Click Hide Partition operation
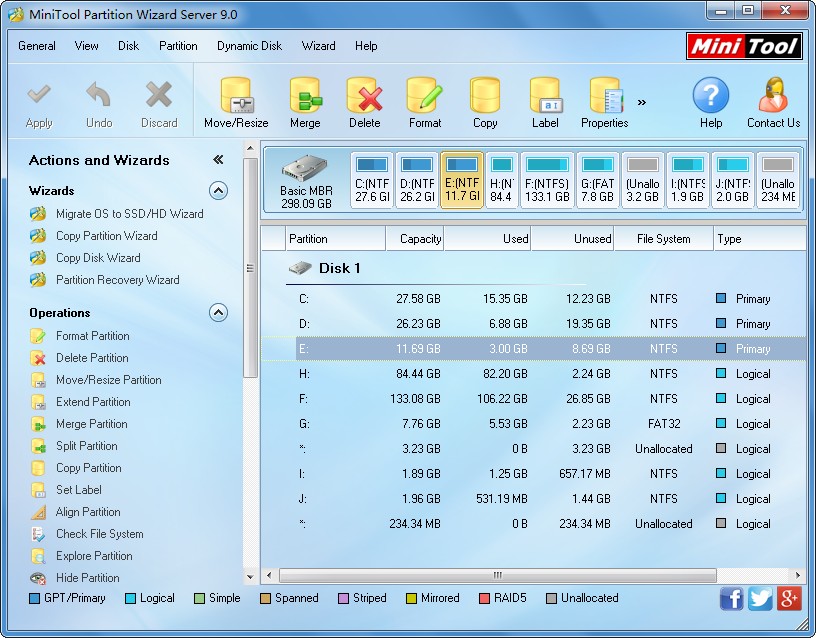 87,578
